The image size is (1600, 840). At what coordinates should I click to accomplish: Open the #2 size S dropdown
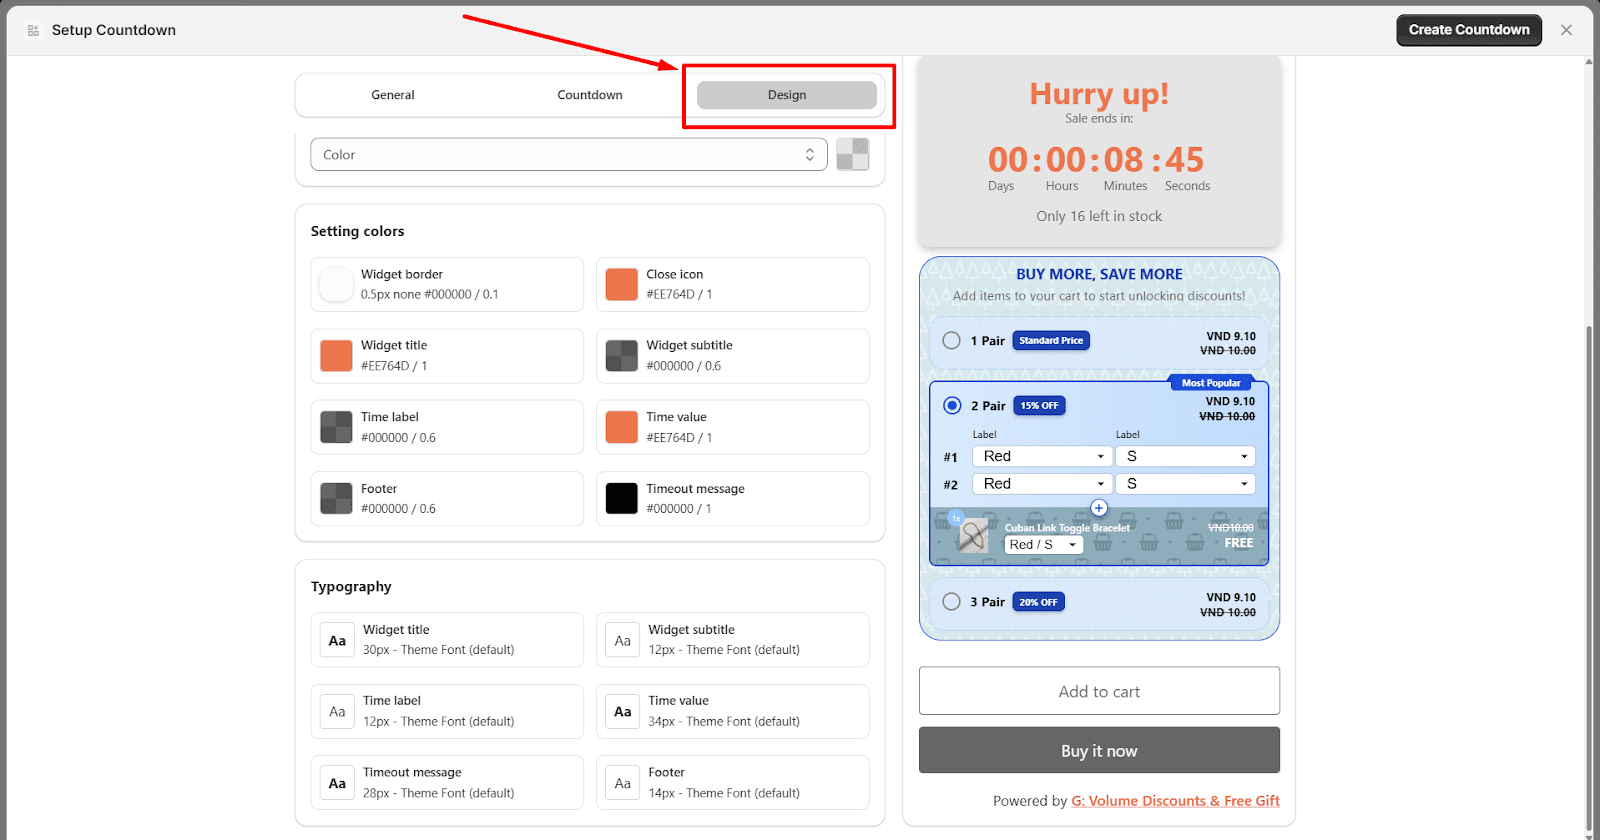click(1186, 483)
